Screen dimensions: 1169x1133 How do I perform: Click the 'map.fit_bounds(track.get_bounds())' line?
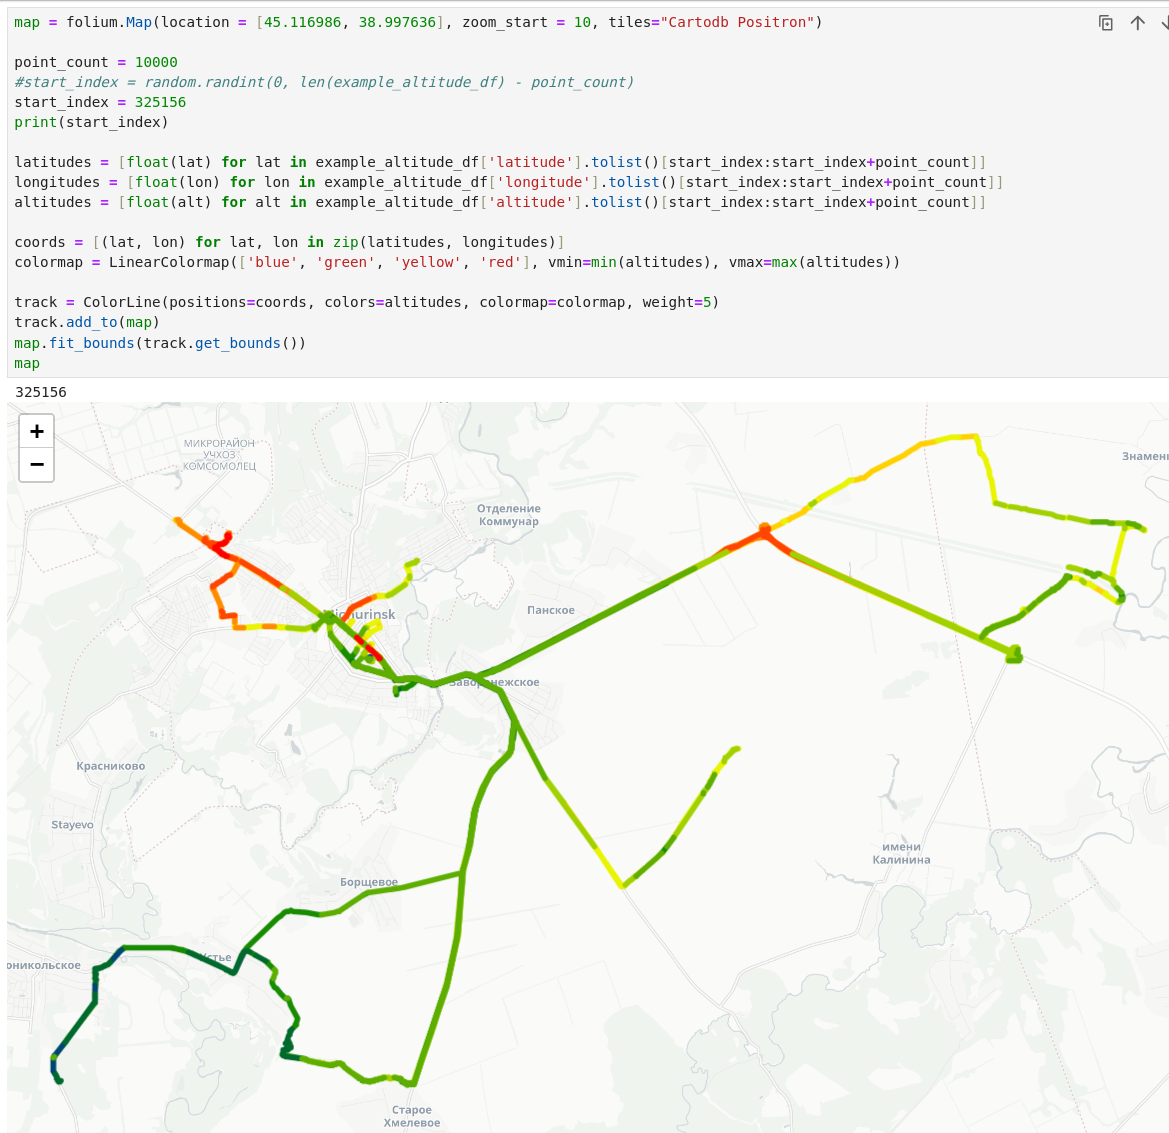[160, 343]
